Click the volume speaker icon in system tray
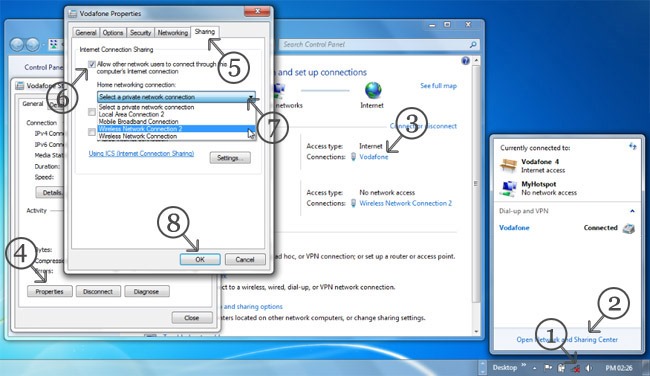This screenshot has width=650, height=376. (x=589, y=368)
